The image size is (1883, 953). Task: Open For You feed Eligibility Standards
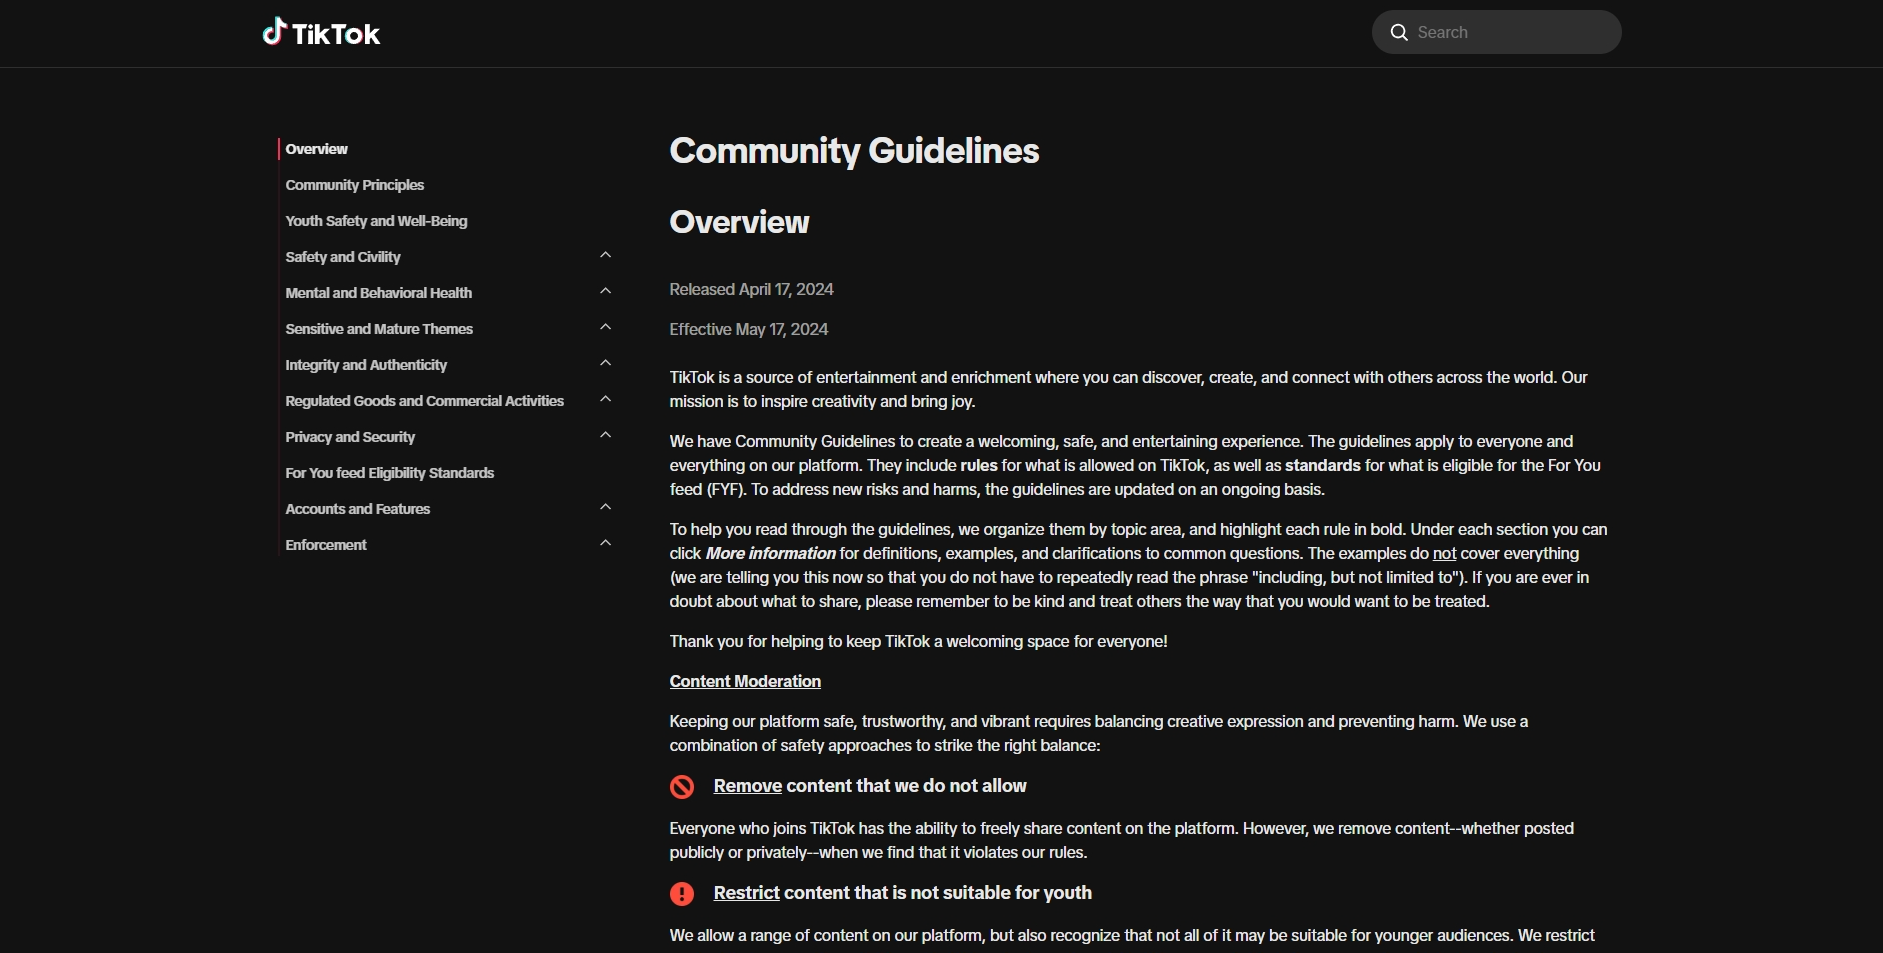coord(389,473)
